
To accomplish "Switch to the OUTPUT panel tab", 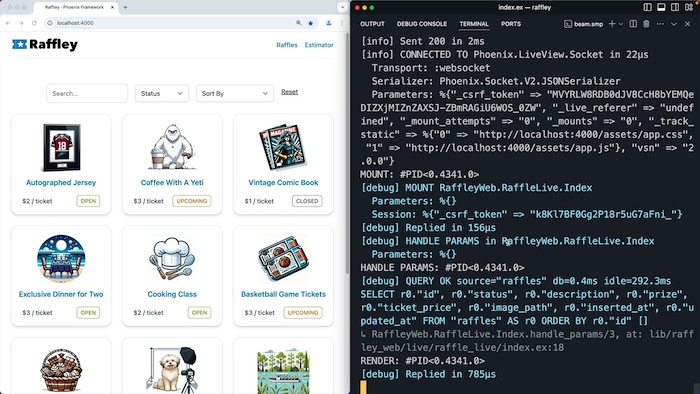I will pyautogui.click(x=372, y=24).
